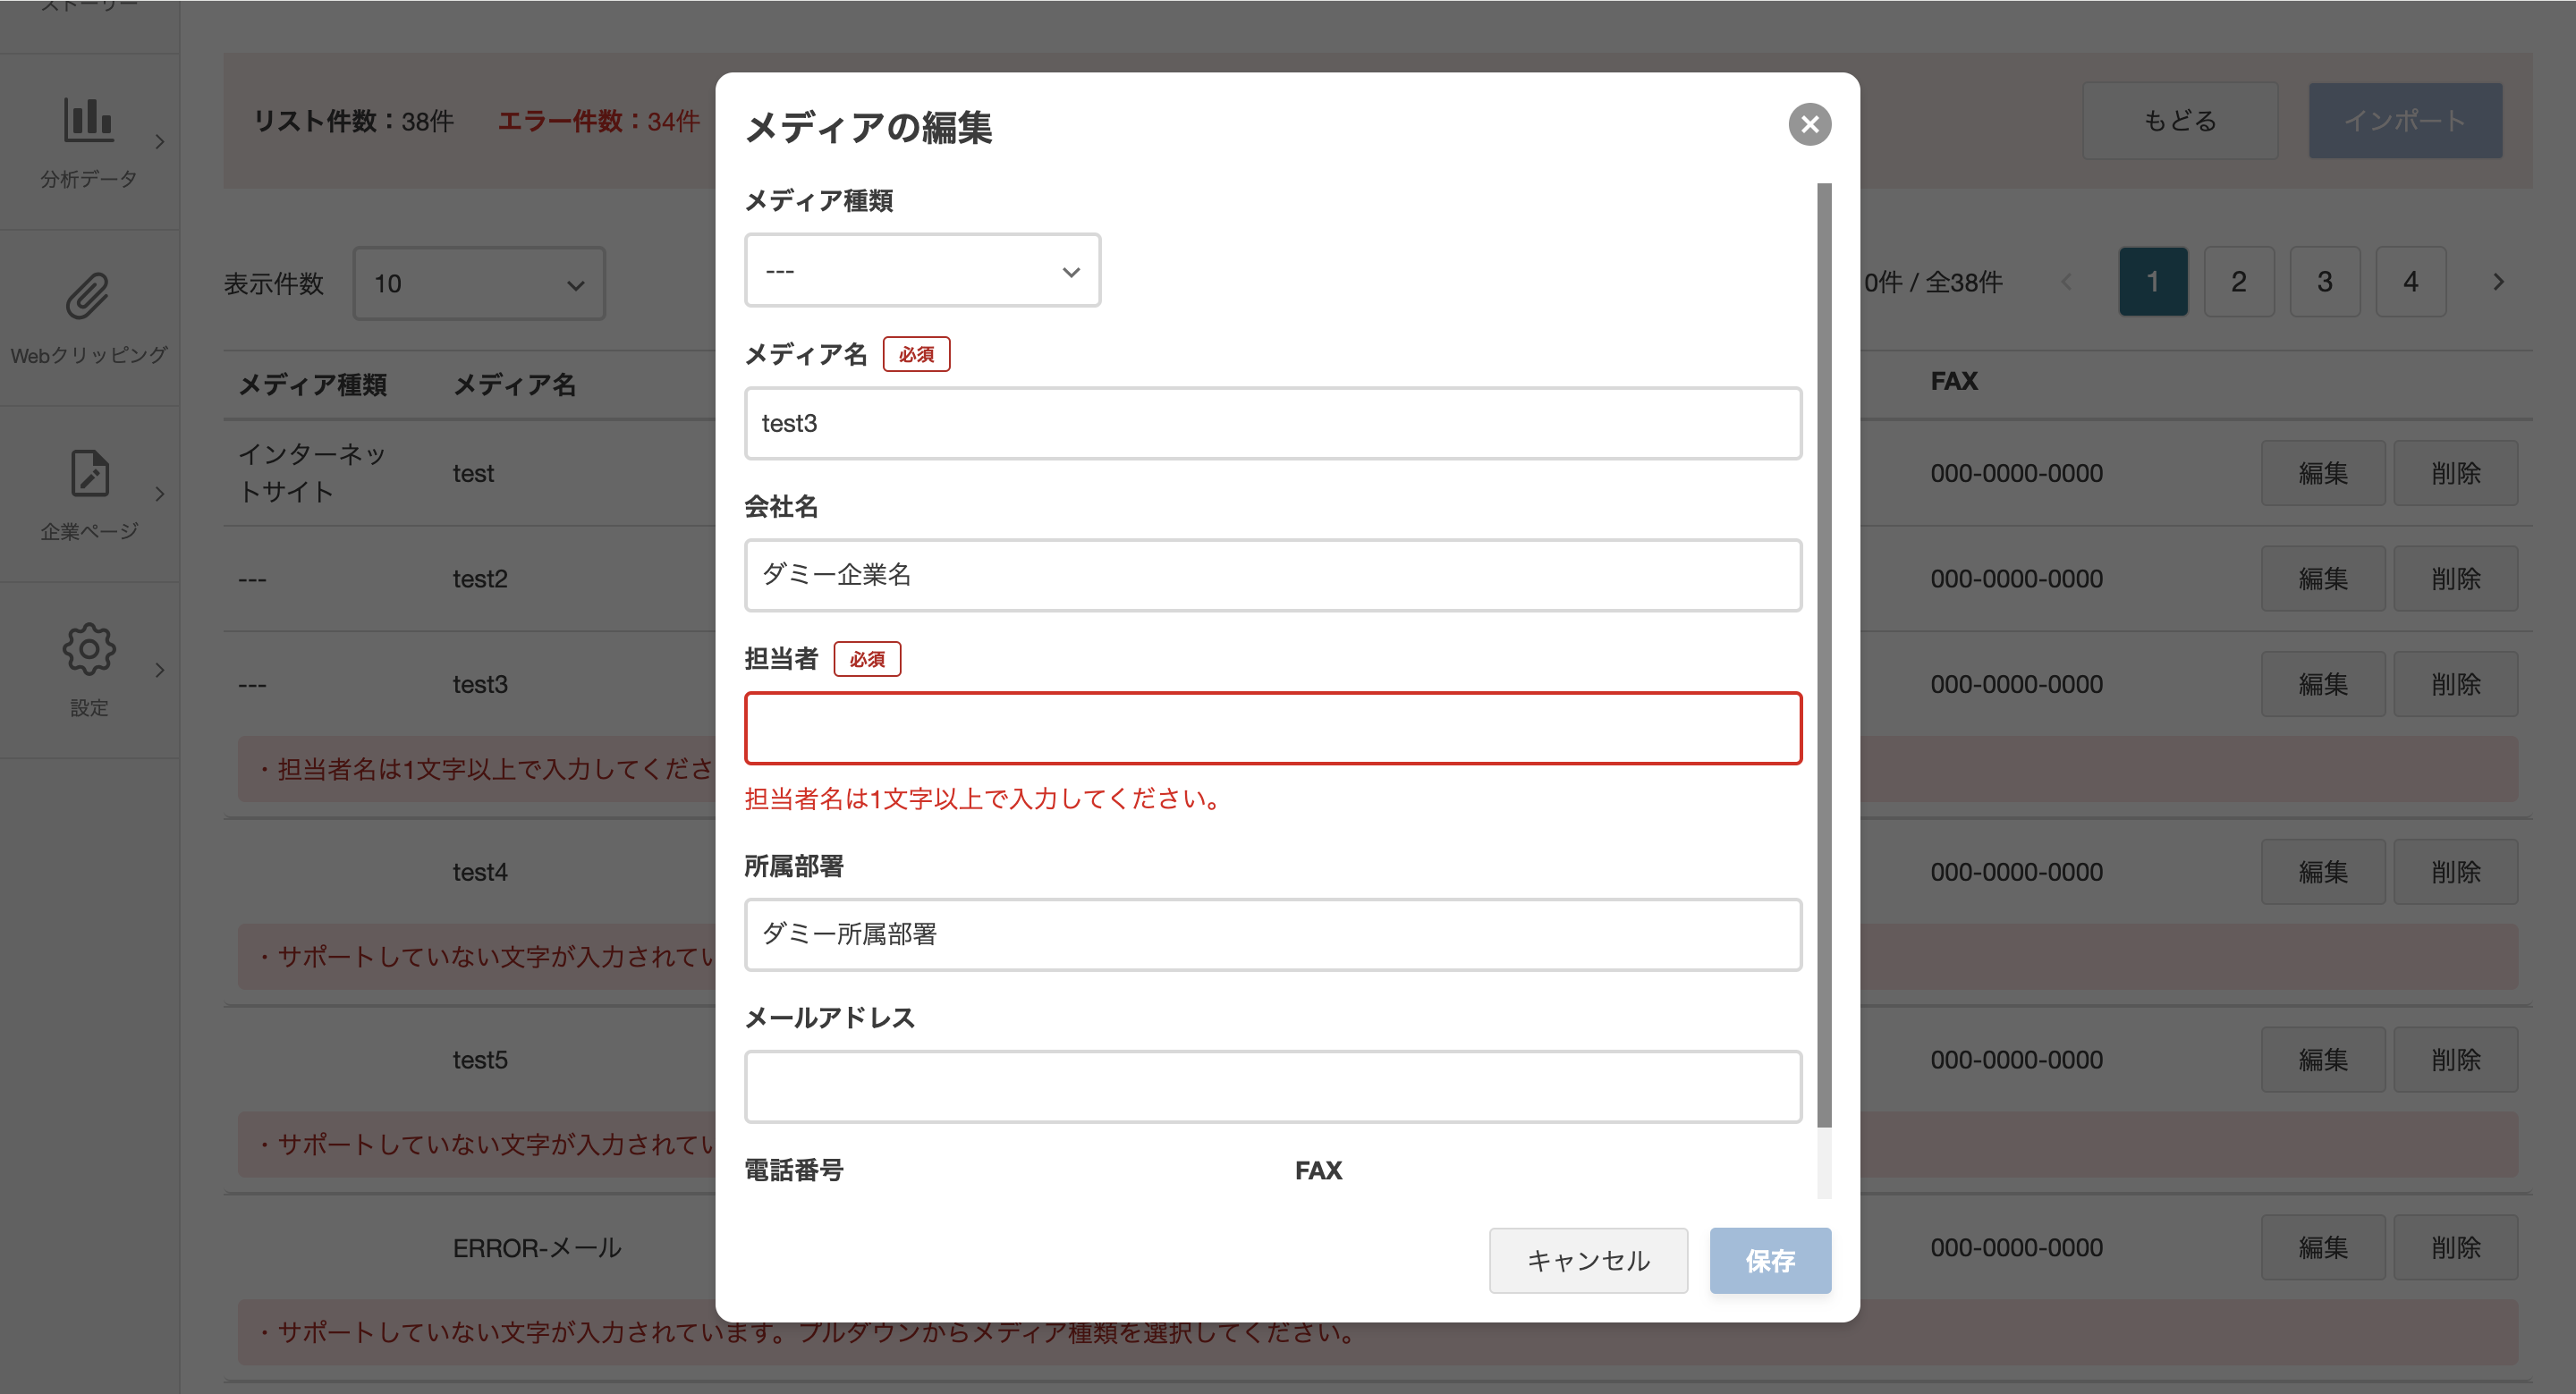Click the メディア名 column header
The width and height of the screenshot is (2576, 1394).
(x=514, y=385)
